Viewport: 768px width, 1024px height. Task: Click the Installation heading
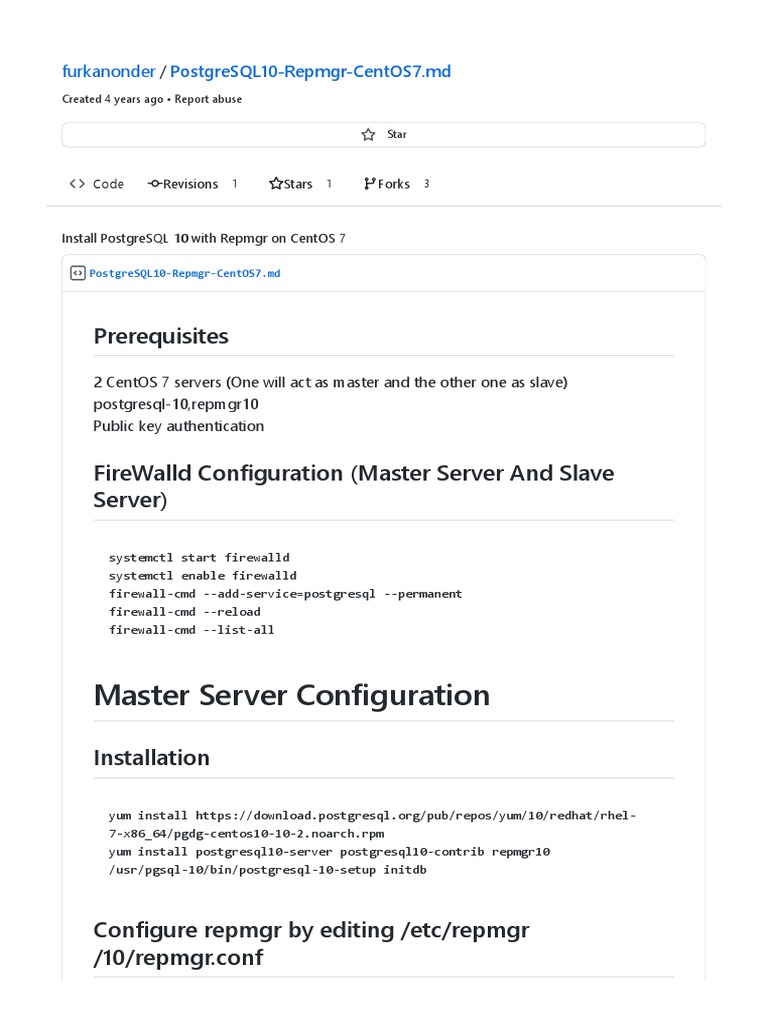pos(151,758)
